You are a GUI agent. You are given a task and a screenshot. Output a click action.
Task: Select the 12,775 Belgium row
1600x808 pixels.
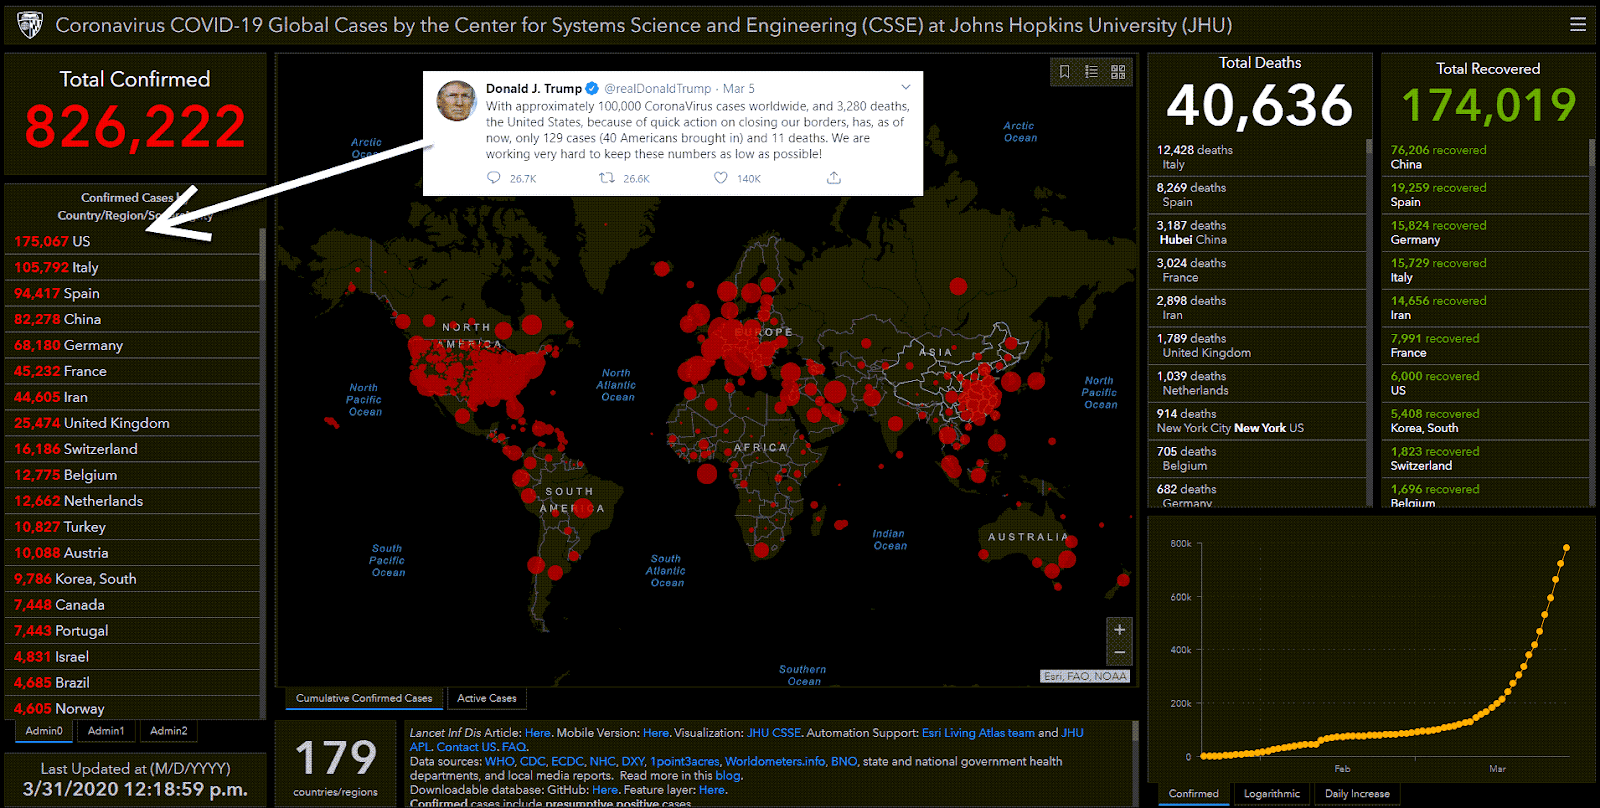pos(132,475)
